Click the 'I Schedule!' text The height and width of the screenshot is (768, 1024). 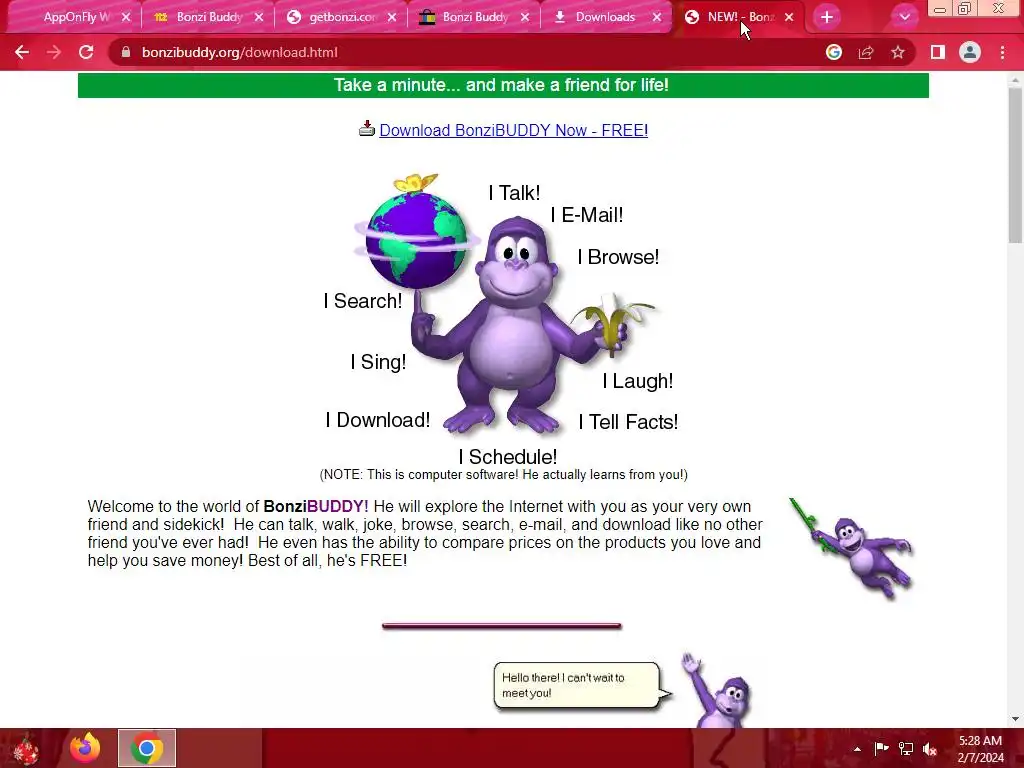point(508,457)
